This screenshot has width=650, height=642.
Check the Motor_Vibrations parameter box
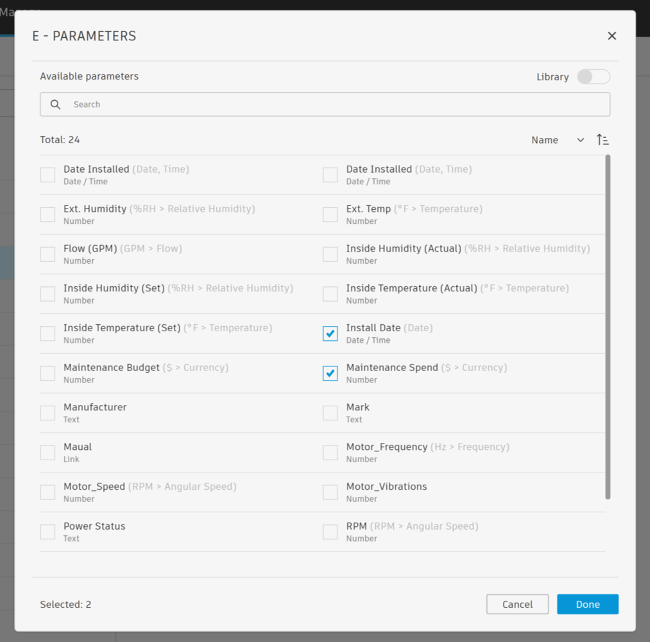point(330,492)
